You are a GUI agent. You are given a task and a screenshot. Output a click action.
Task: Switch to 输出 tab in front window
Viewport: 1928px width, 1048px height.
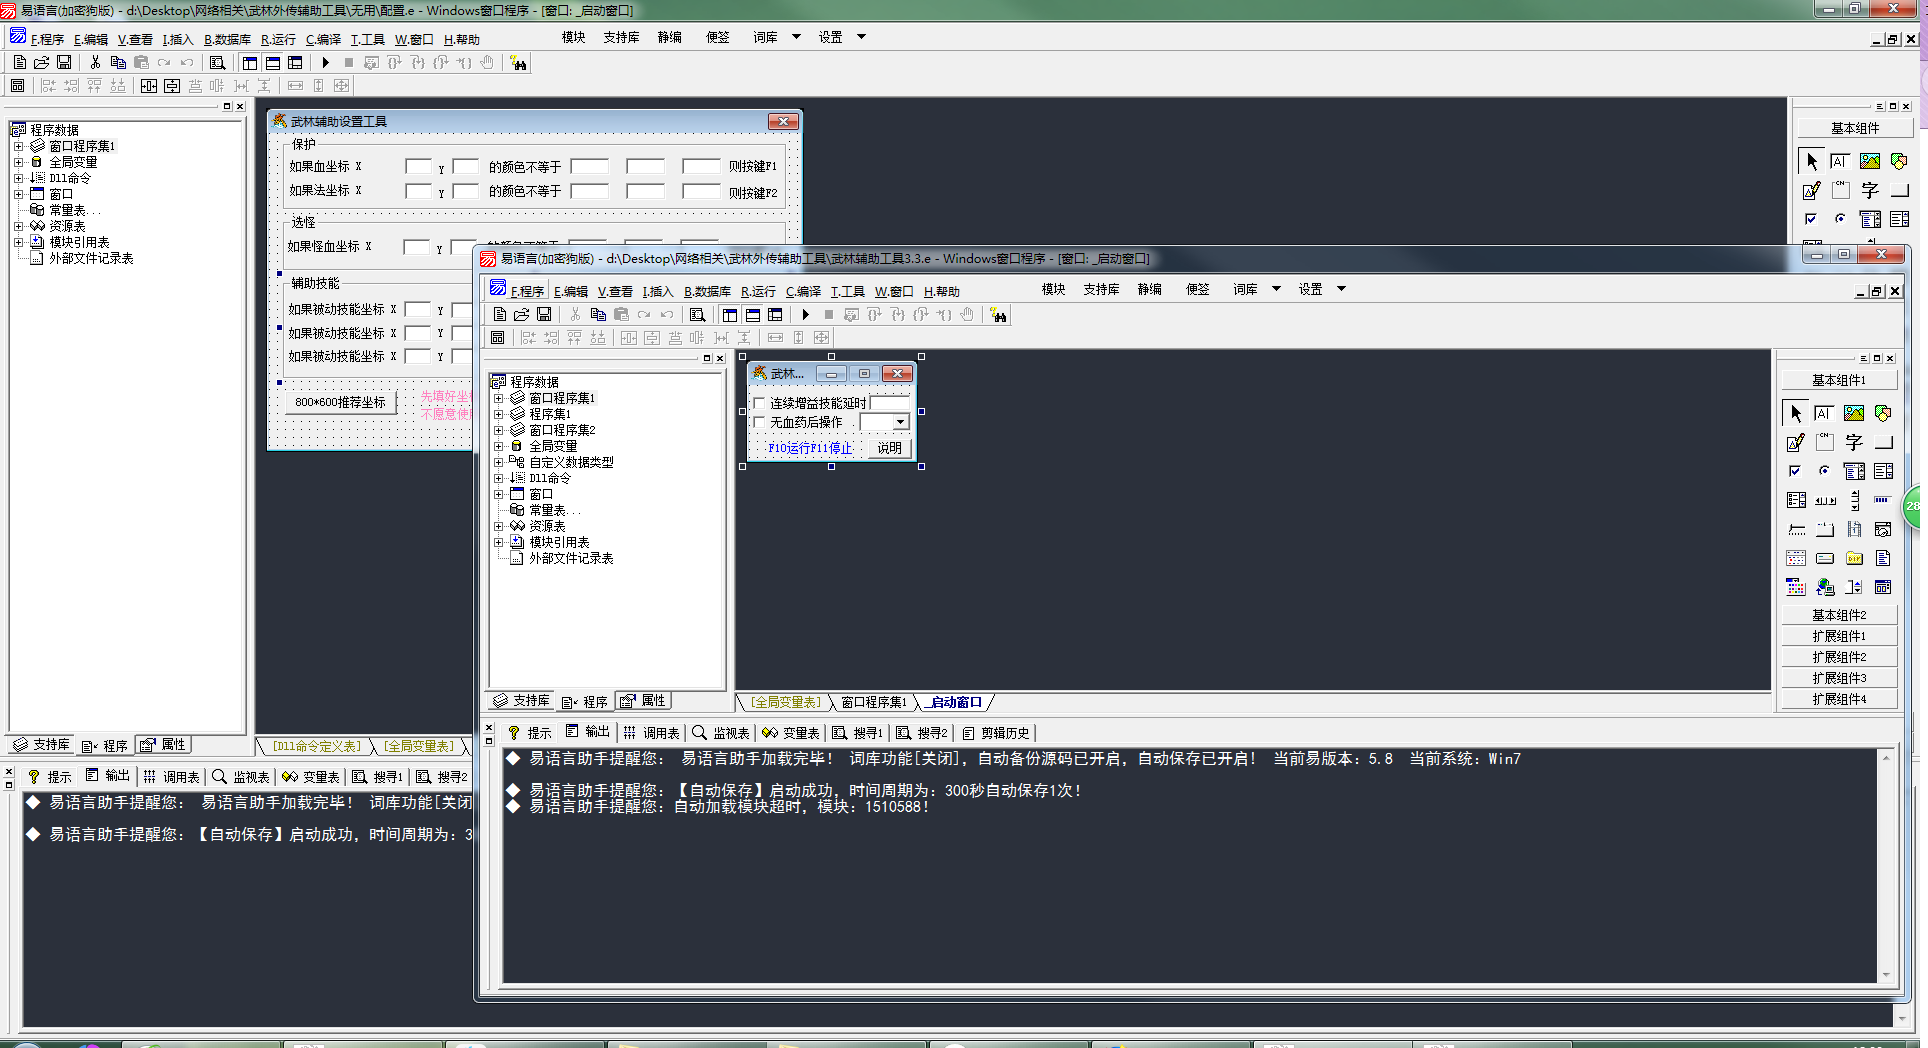(x=588, y=732)
